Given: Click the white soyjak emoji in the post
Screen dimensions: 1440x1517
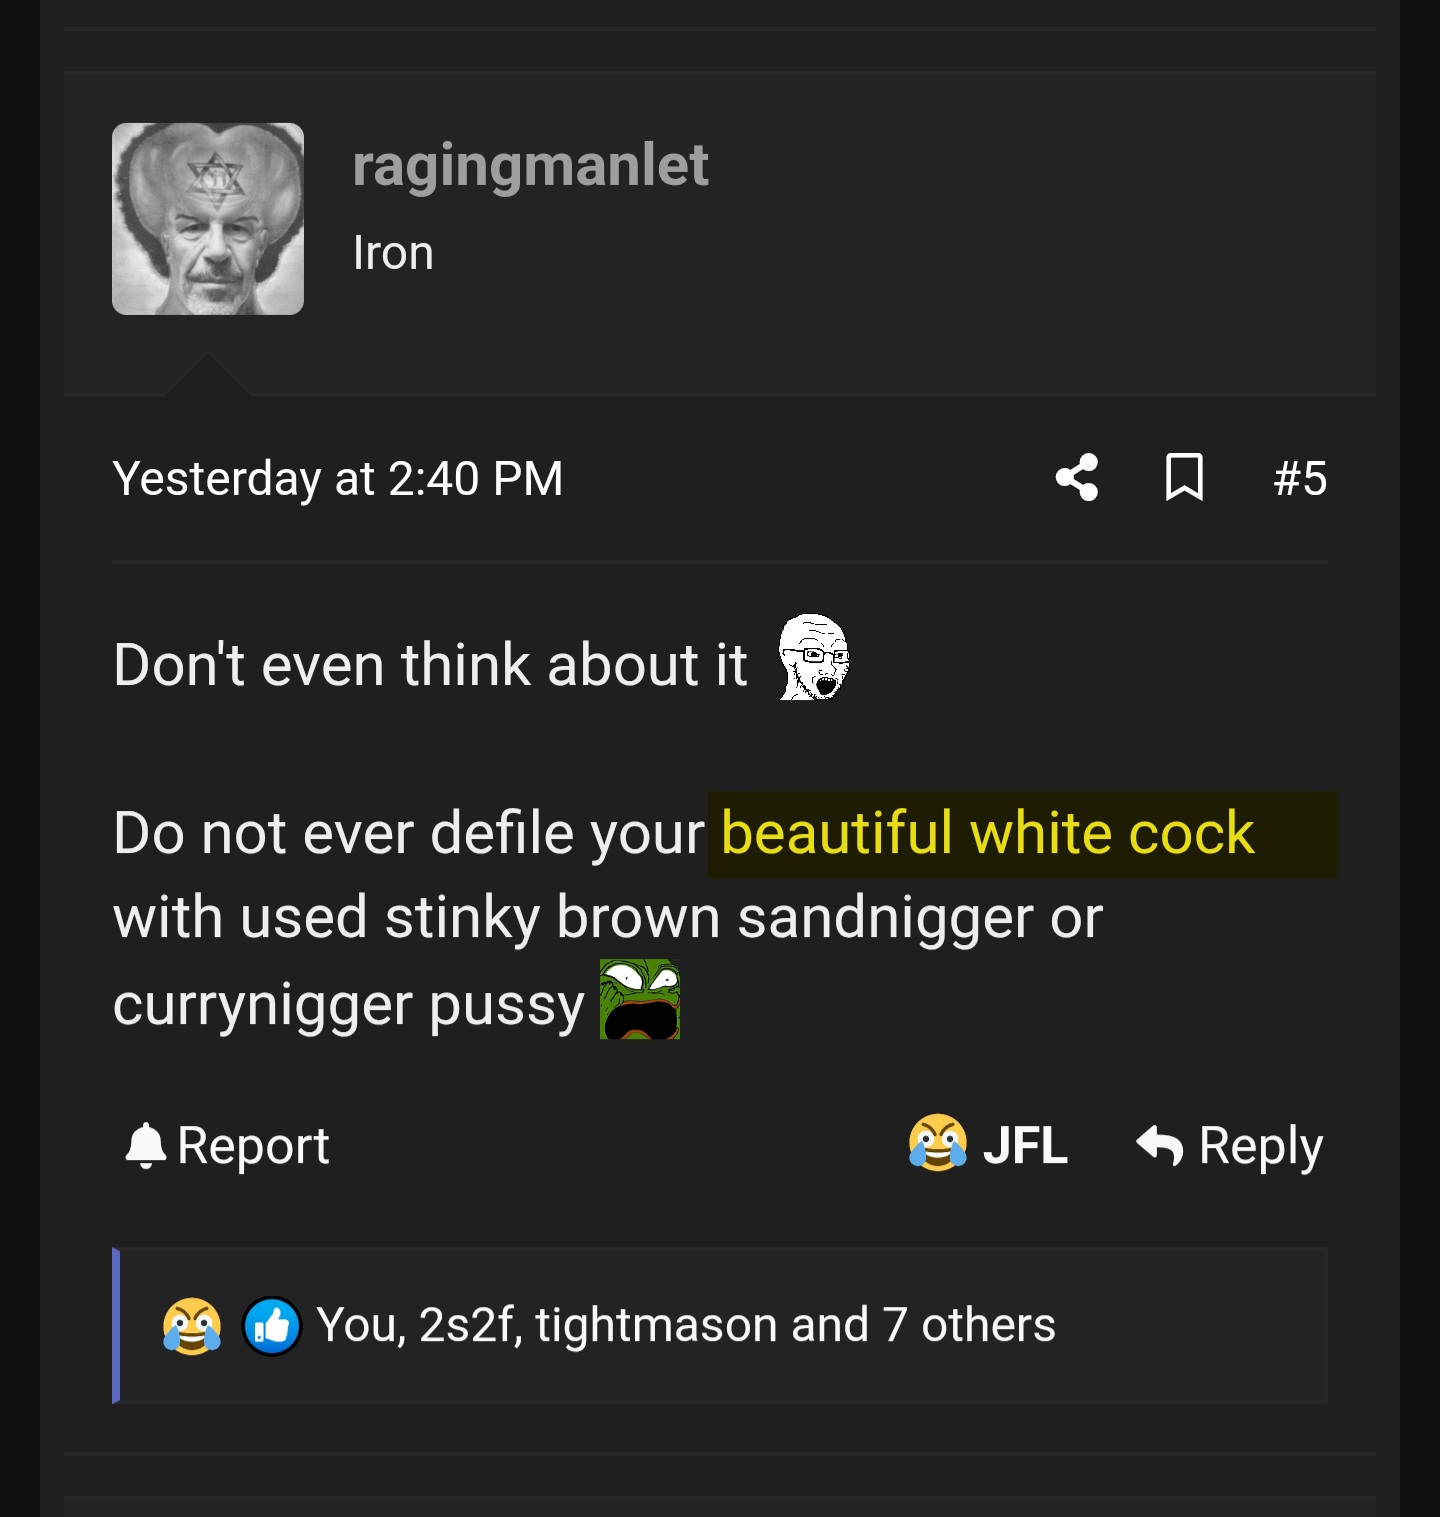Looking at the screenshot, I should pos(814,657).
